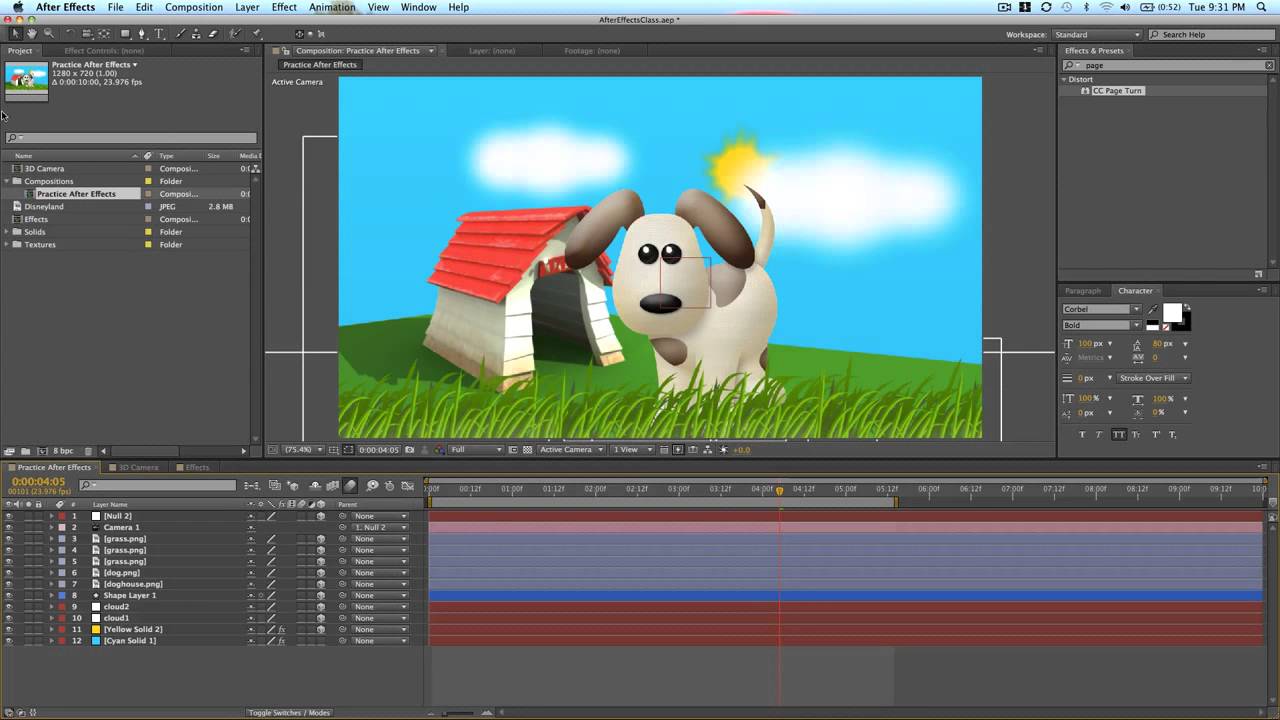Open the viewer resolution Full dropdown
The image size is (1280, 720).
point(476,450)
